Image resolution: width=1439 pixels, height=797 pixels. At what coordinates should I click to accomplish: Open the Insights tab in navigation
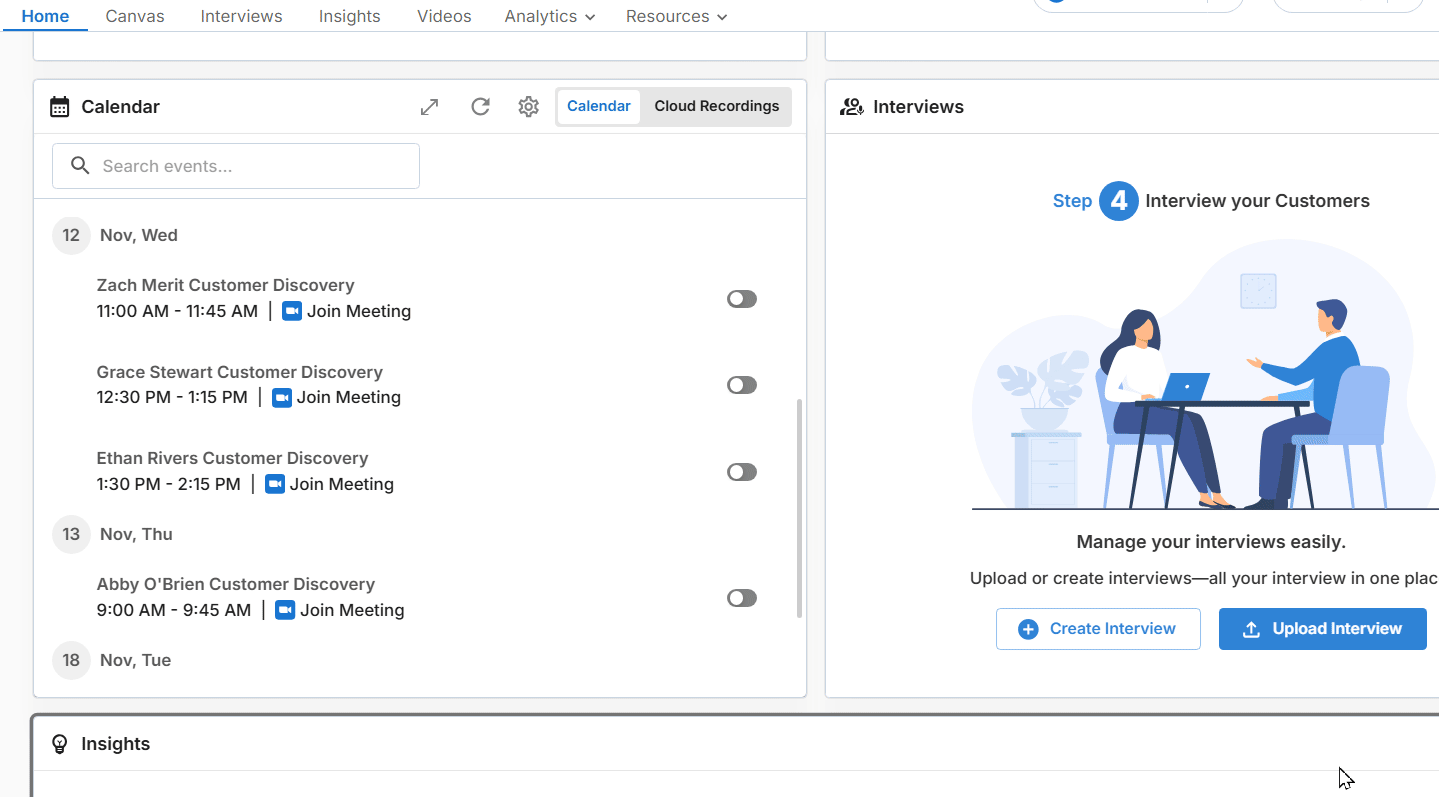350,16
